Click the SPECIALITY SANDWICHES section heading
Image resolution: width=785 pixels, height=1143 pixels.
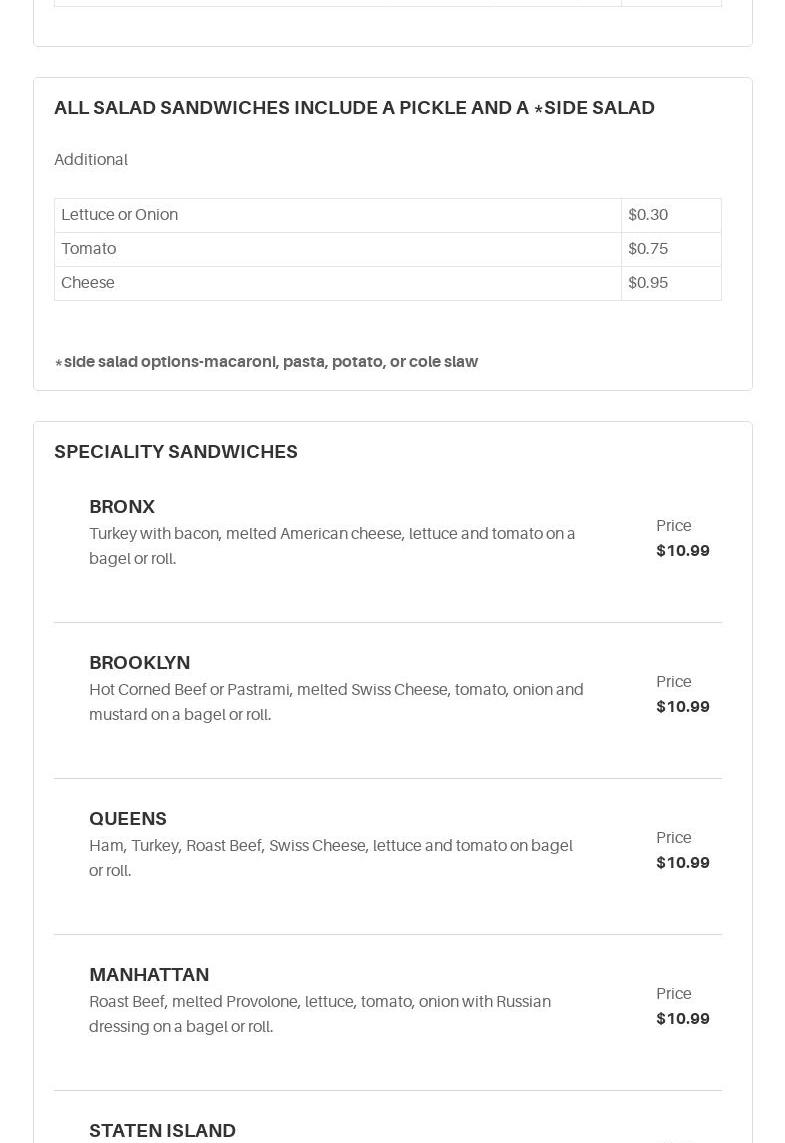click(x=176, y=452)
